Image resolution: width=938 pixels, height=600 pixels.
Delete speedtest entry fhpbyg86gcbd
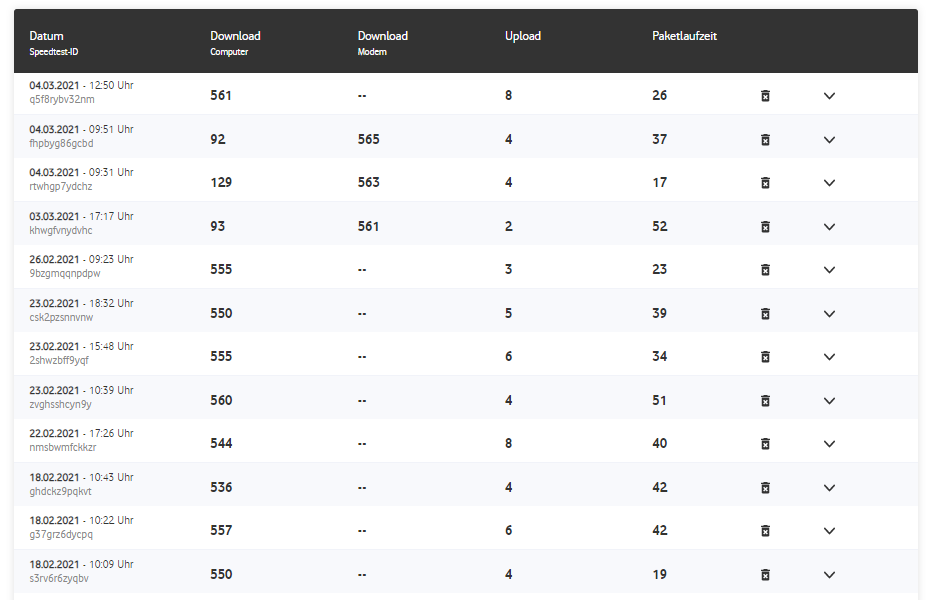coord(765,139)
